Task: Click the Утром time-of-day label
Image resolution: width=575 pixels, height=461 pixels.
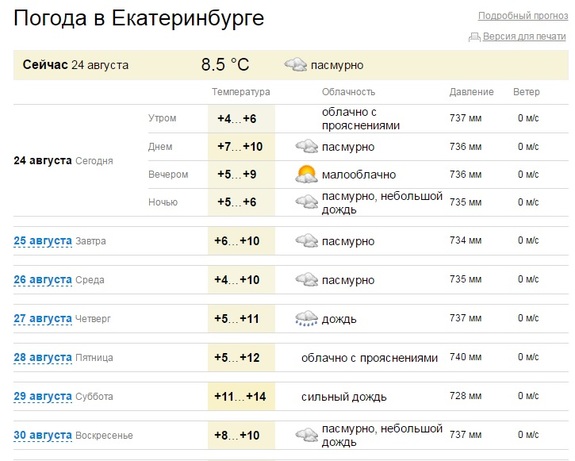Action: coord(162,118)
